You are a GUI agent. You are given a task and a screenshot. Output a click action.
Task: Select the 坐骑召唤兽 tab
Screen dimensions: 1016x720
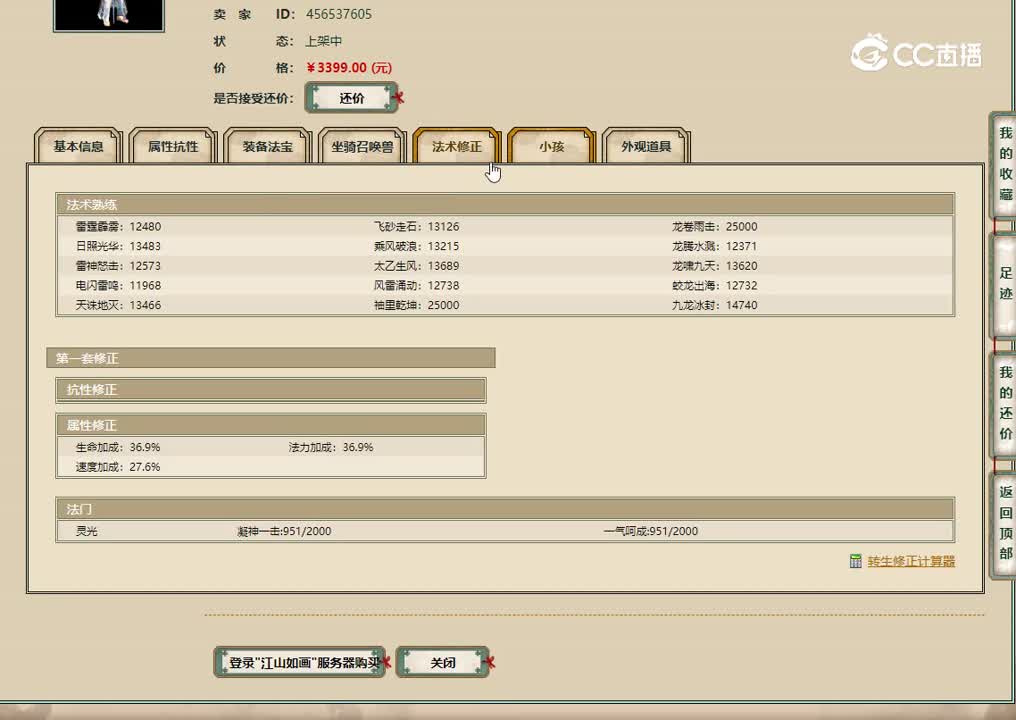pos(362,146)
